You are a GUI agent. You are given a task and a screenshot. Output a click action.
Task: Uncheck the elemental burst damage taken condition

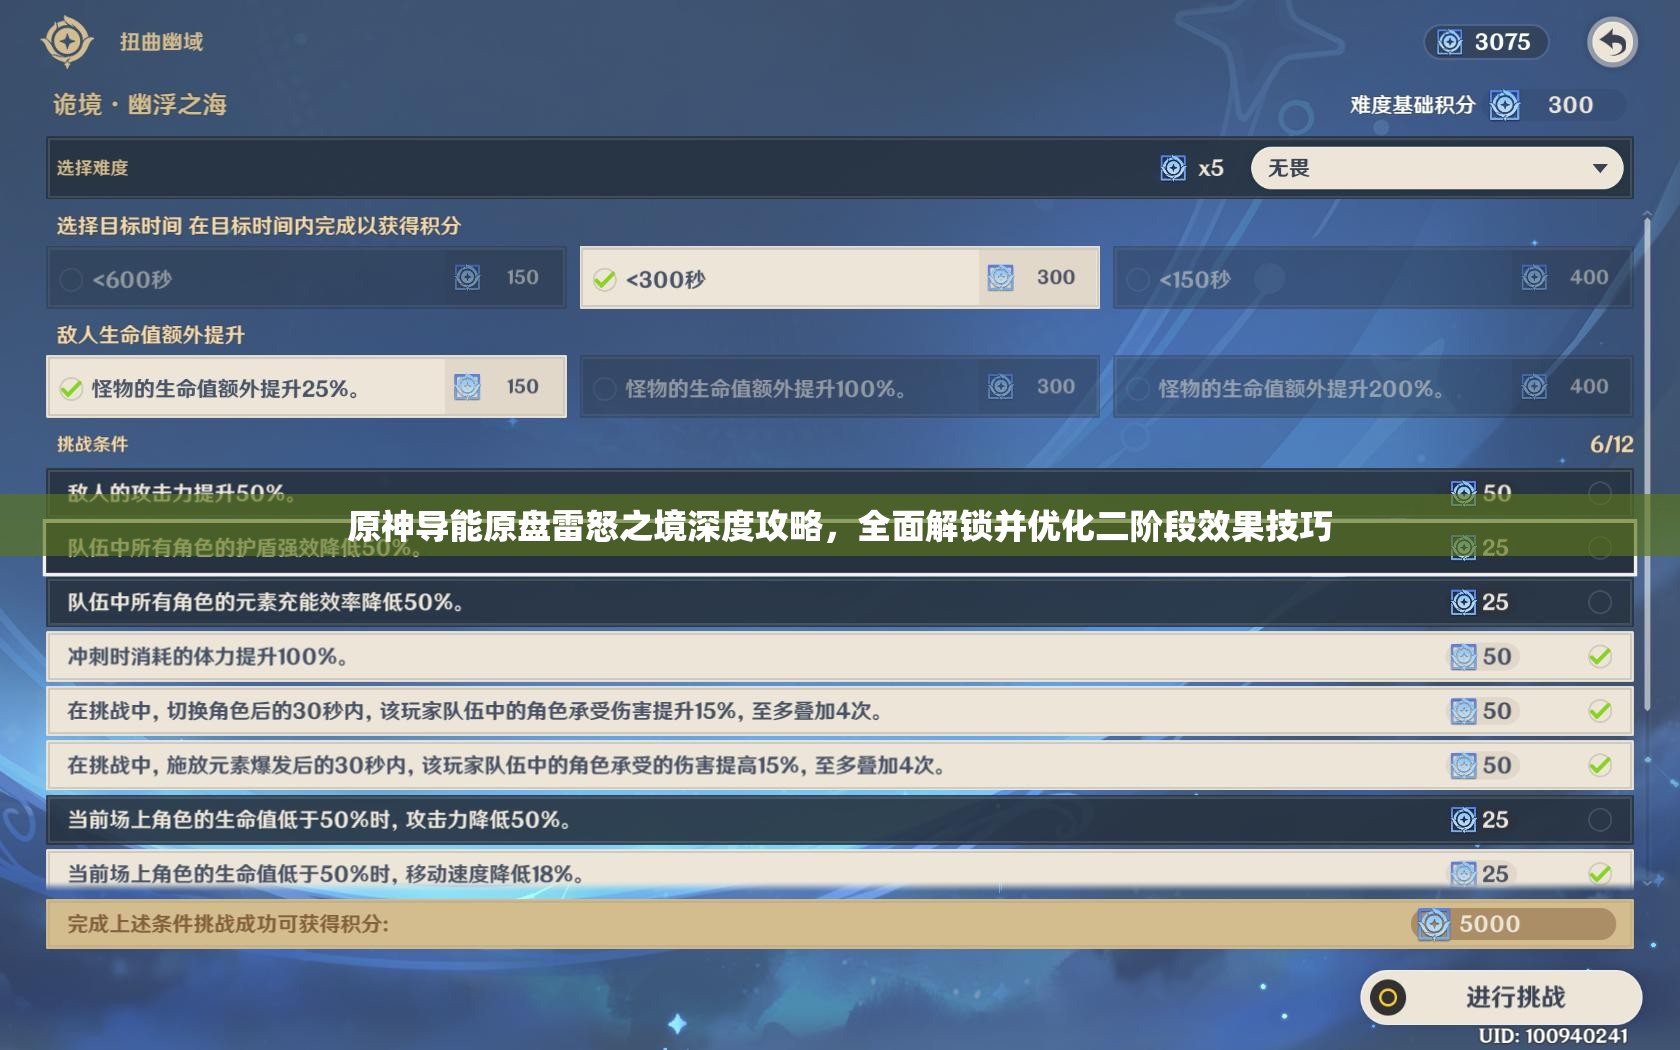click(1600, 765)
